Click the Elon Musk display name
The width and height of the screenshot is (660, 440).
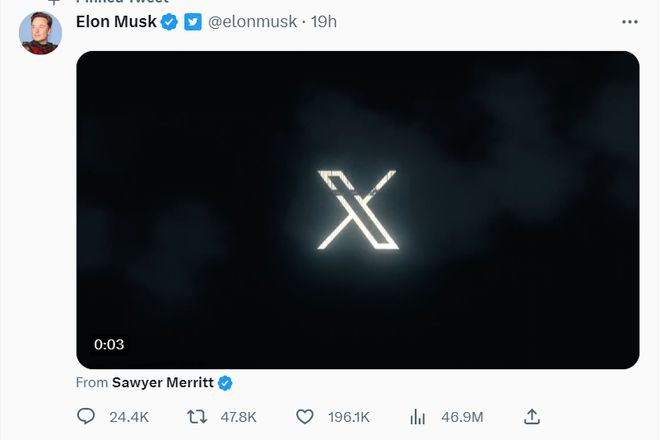pos(116,22)
